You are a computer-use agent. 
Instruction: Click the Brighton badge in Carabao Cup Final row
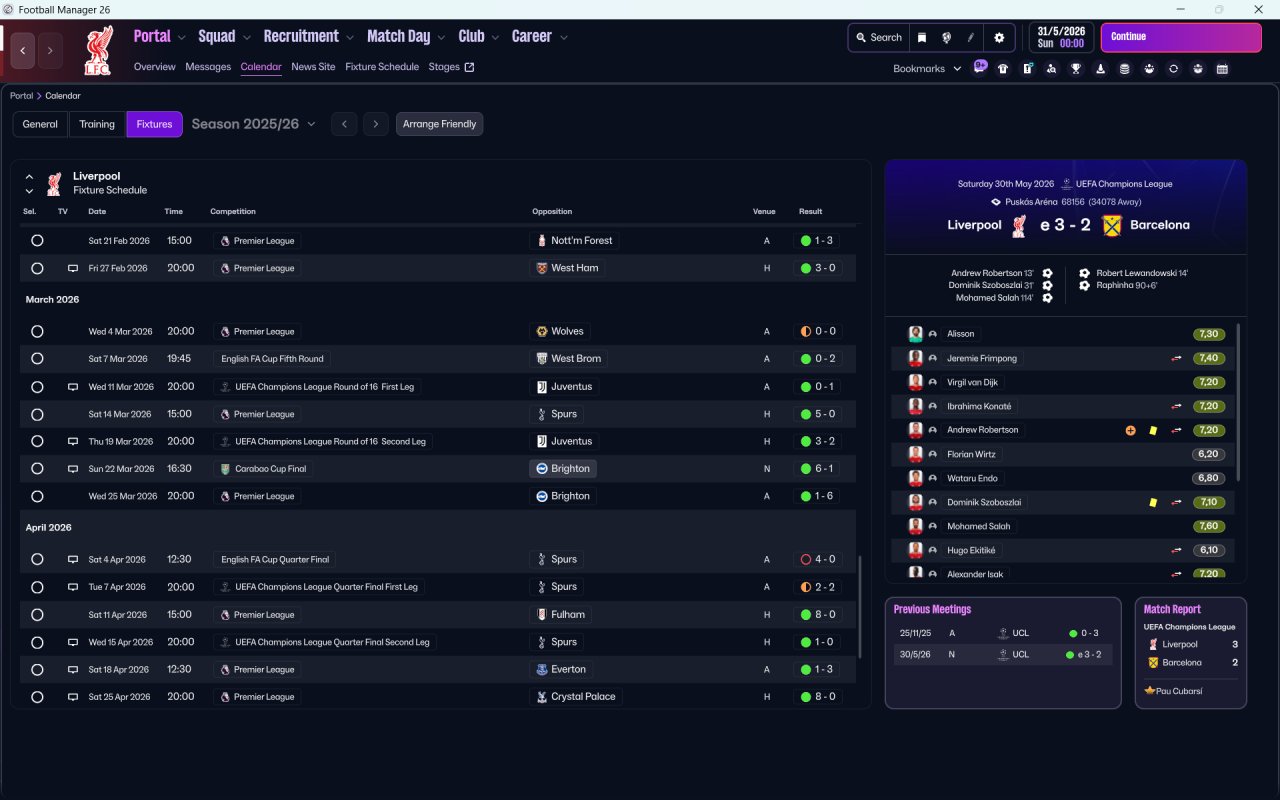[542, 468]
